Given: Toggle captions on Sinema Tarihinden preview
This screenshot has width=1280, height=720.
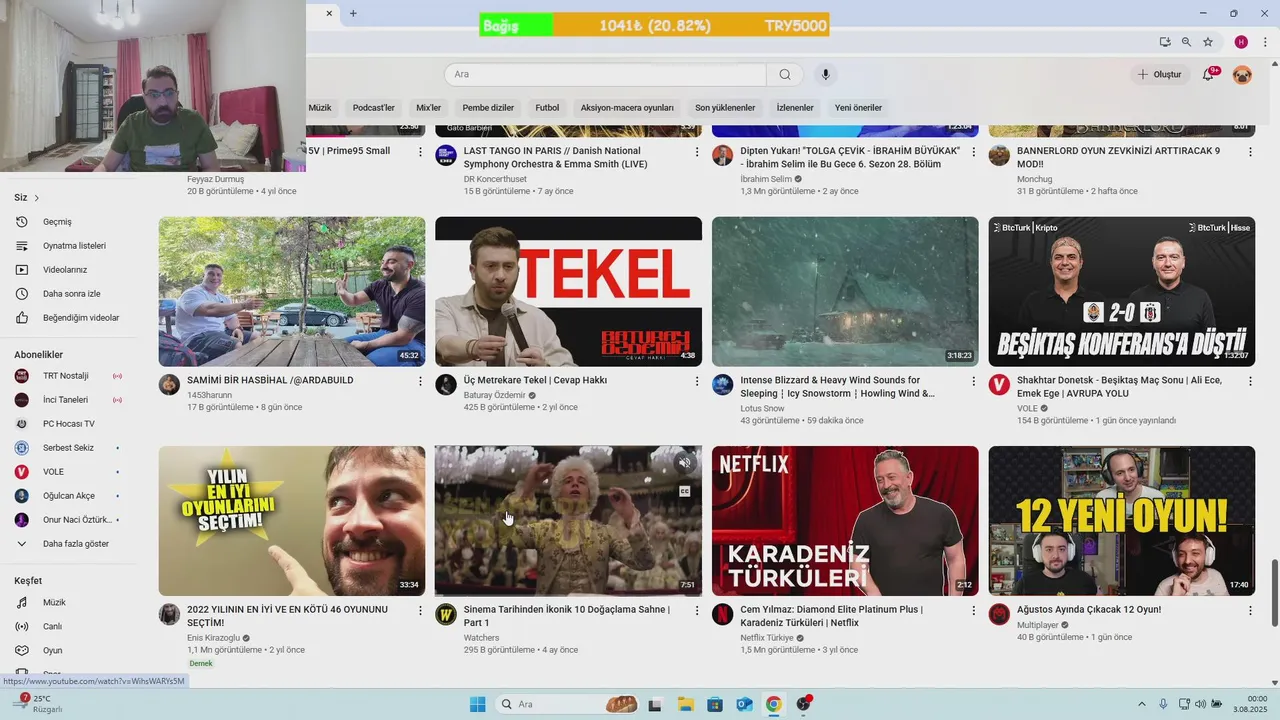Looking at the screenshot, I should [685, 491].
